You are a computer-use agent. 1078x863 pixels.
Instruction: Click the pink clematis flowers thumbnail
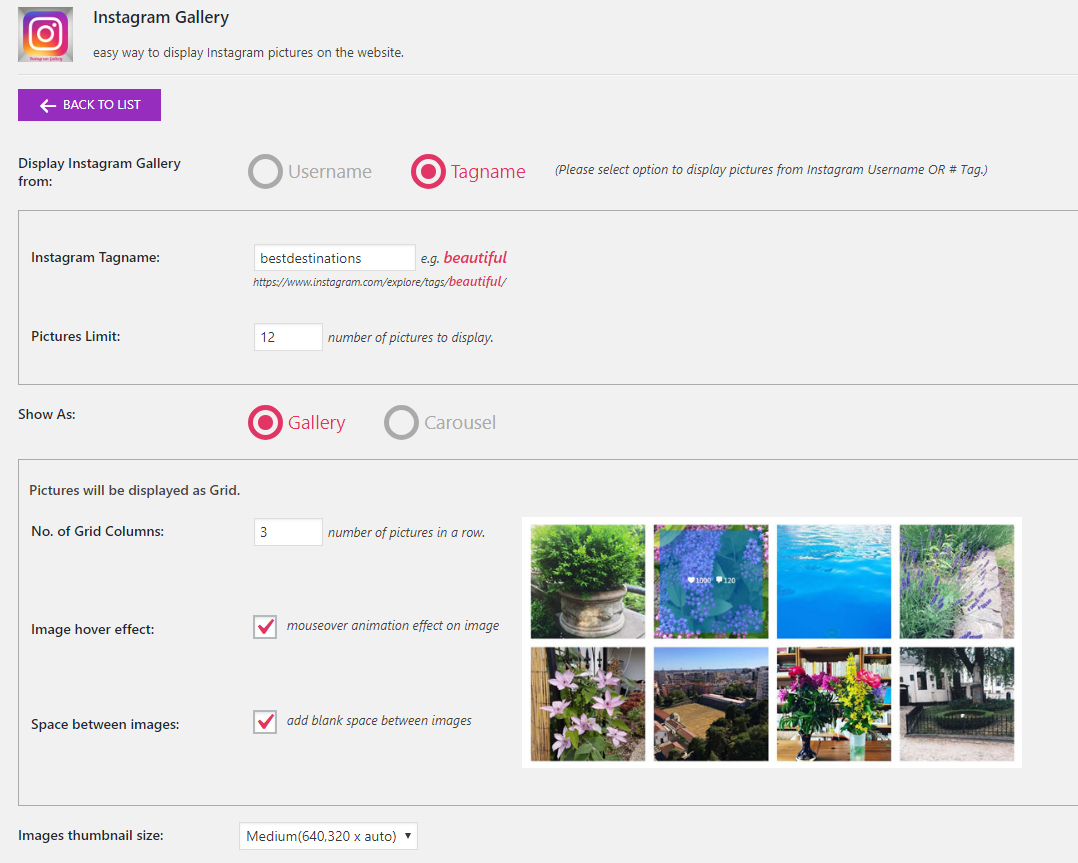pyautogui.click(x=588, y=704)
